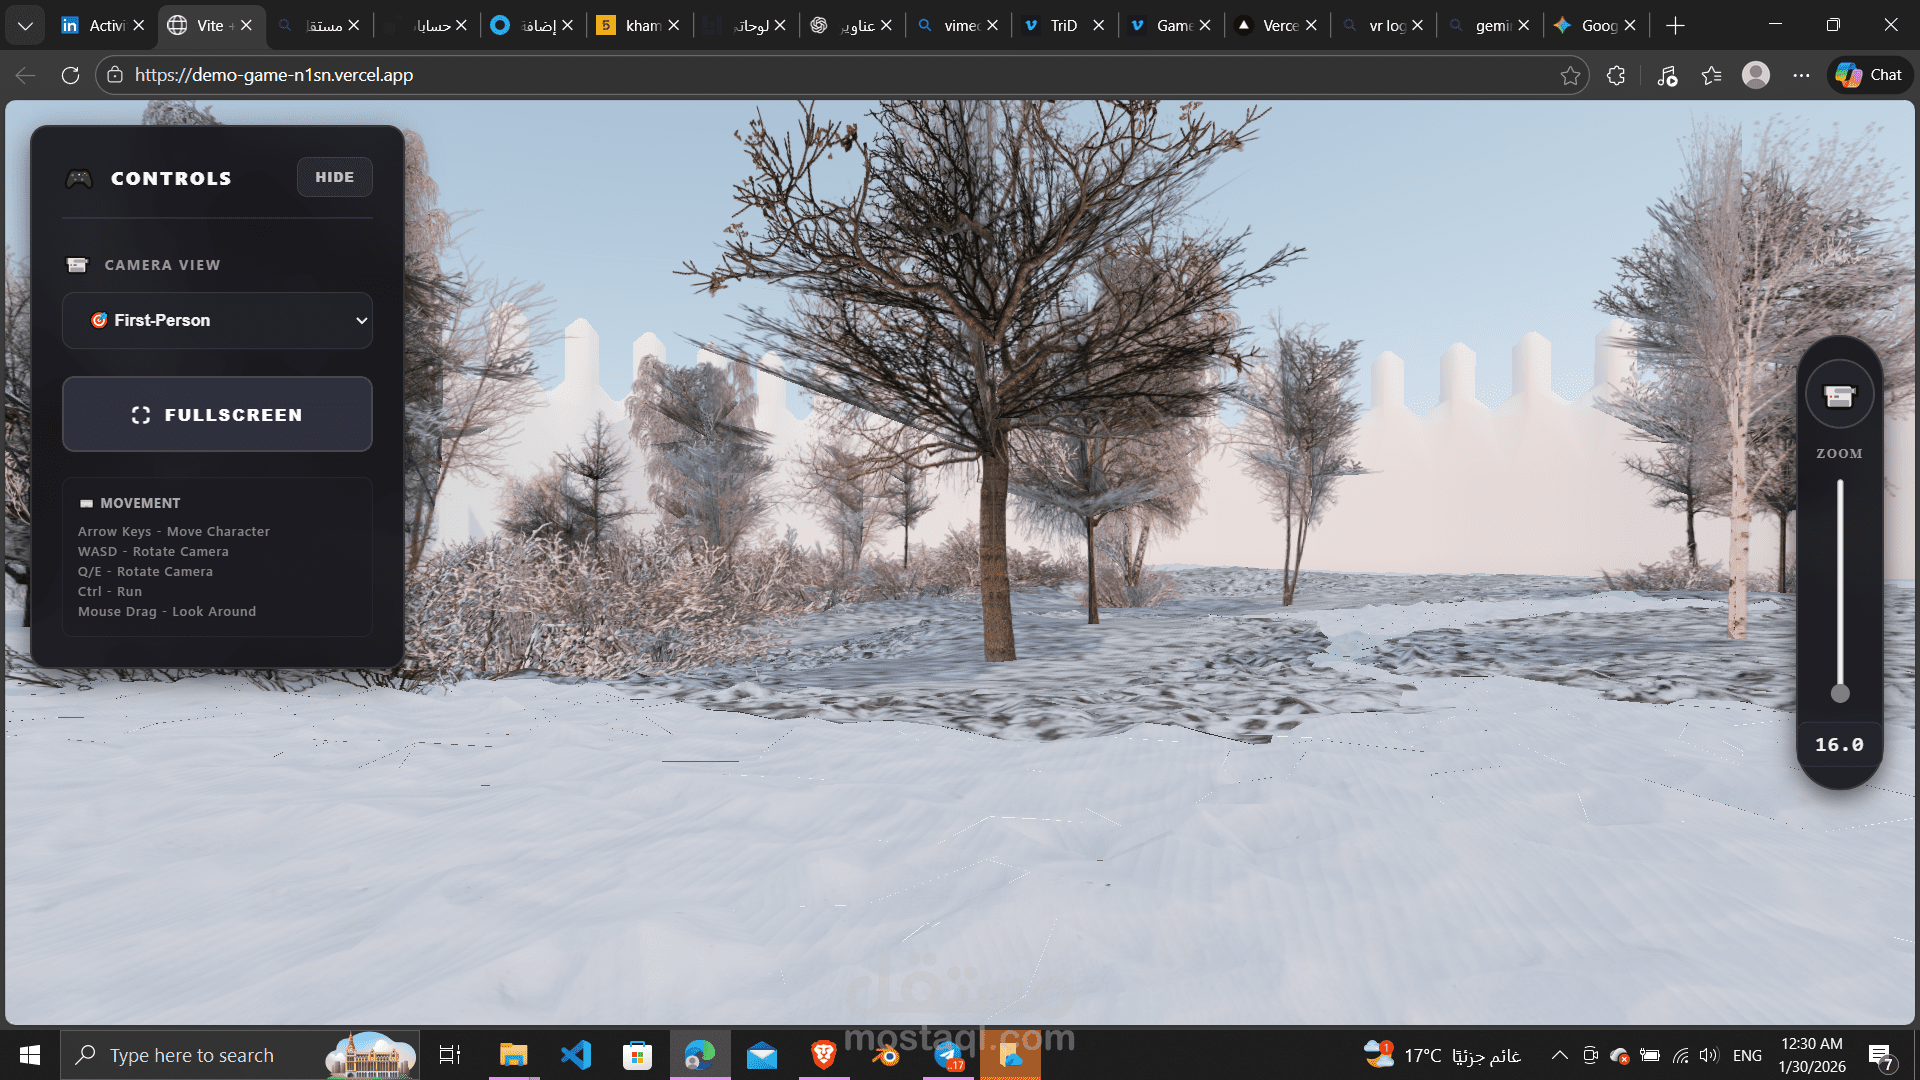Image resolution: width=1920 pixels, height=1080 pixels.
Task: Open the Copilot Chat button
Action: tap(1870, 75)
